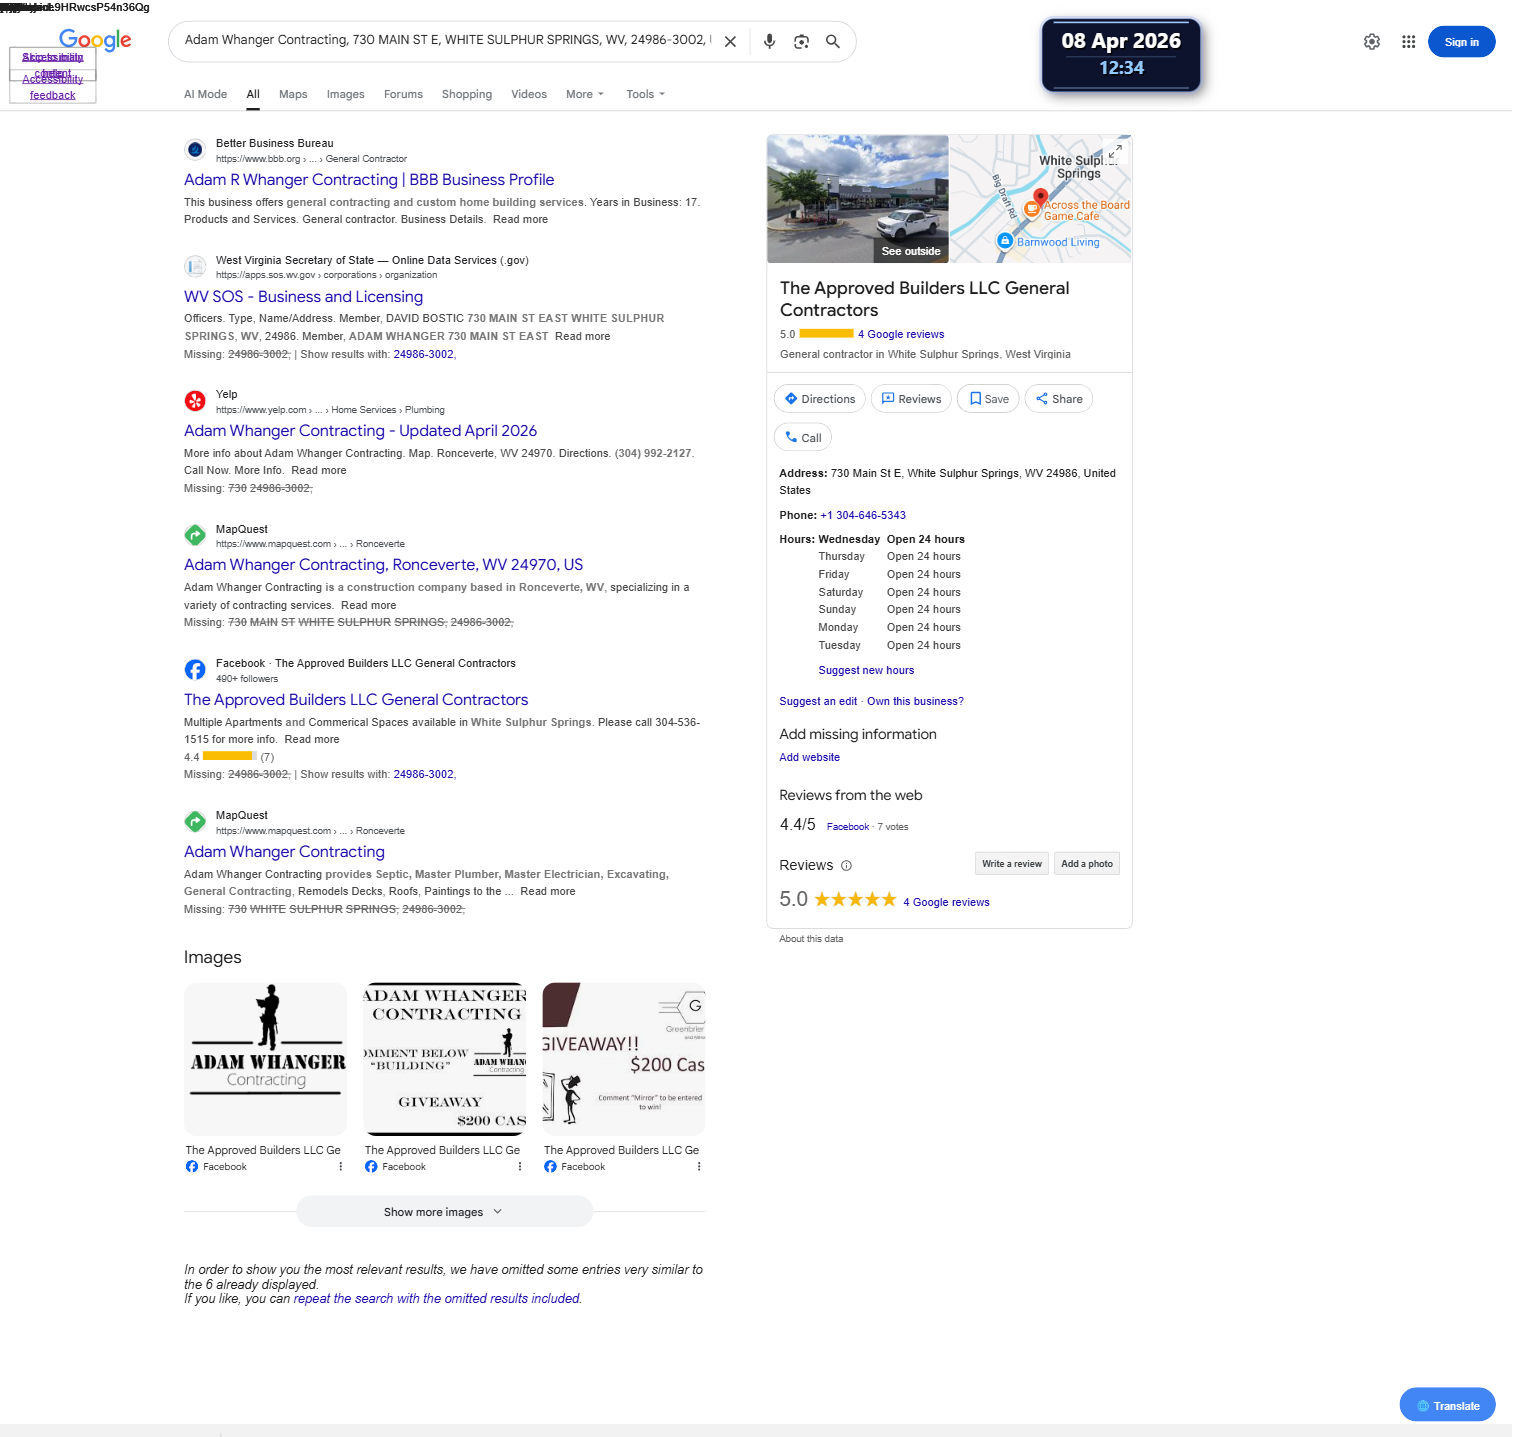This screenshot has width=1524, height=1437.
Task: Open 4 Google reviews near title
Action: (901, 335)
